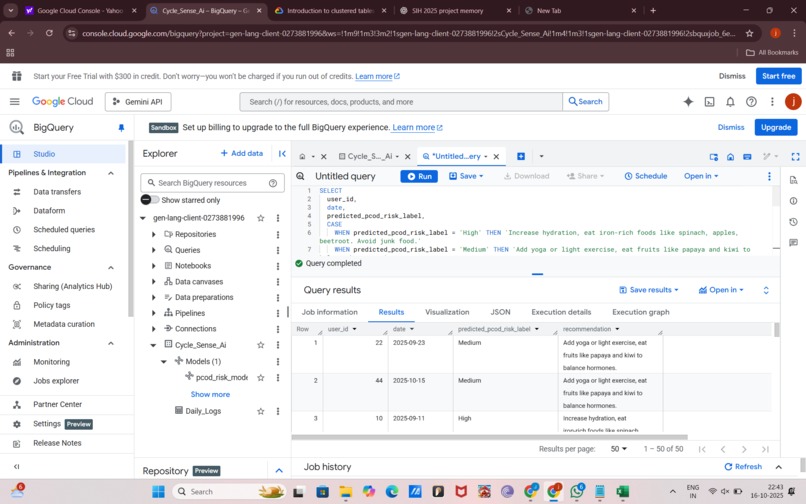Screen dimensions: 806x504
Task: Expand the Data canvases node
Action: click(x=154, y=282)
